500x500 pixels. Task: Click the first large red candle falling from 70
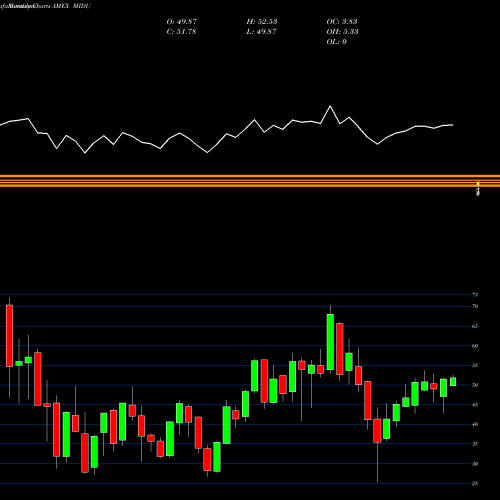[9, 336]
